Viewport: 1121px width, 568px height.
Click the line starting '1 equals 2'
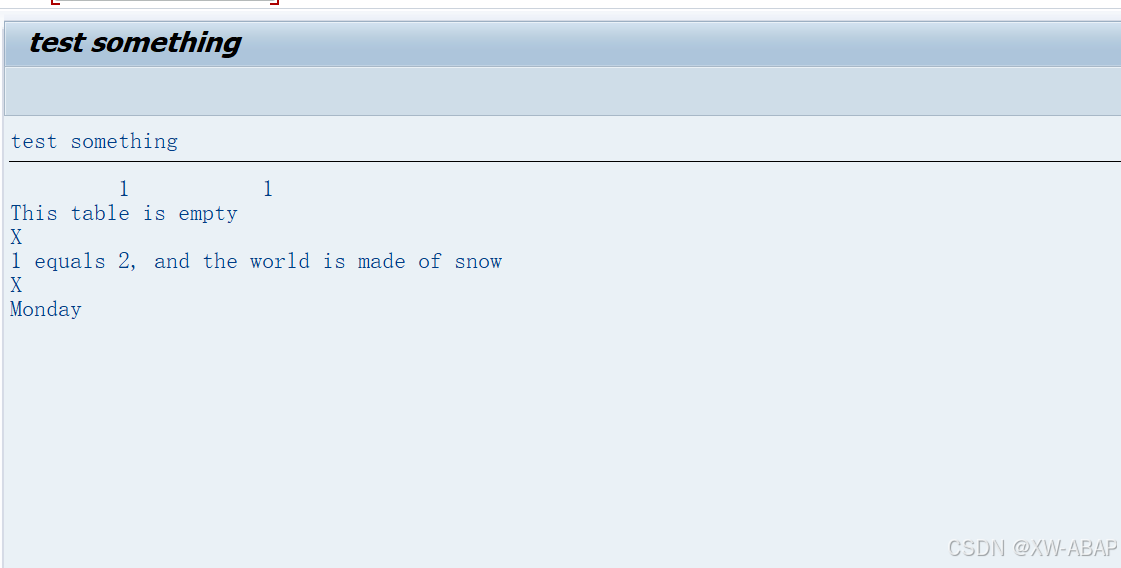(x=256, y=261)
